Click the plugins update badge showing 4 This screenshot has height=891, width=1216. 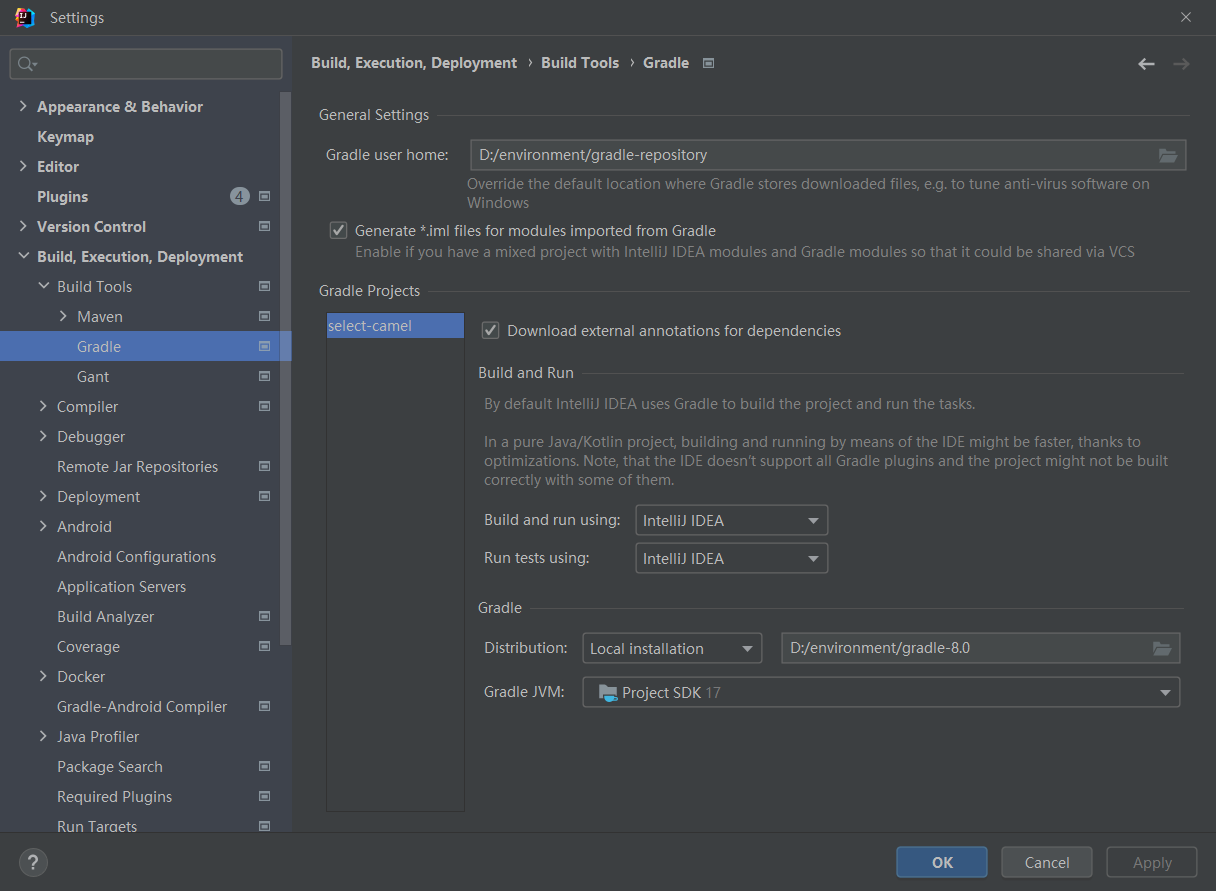click(239, 196)
